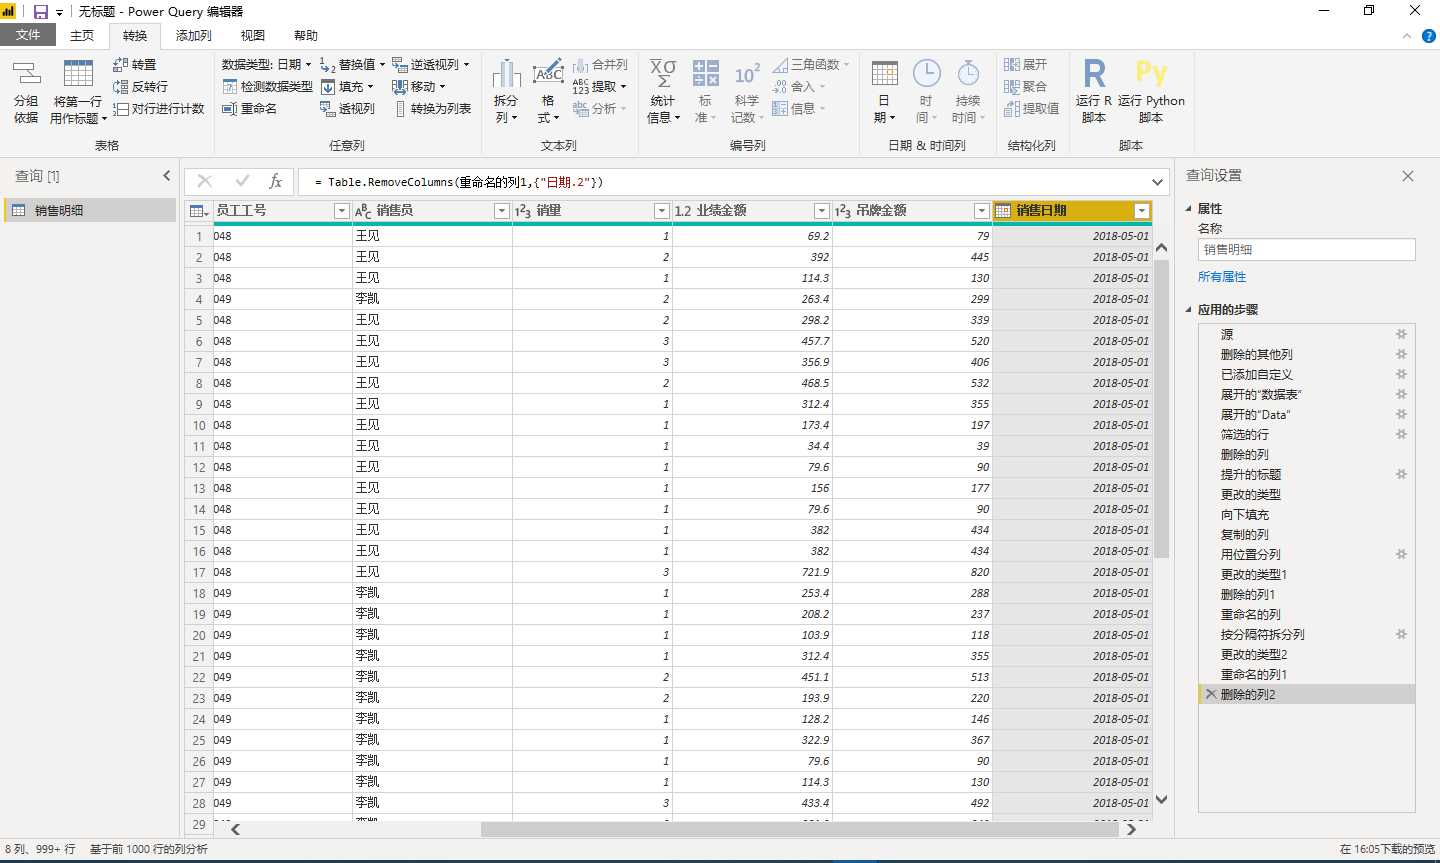
Task: Click the 反转行 reverse rows button
Action: [140, 87]
